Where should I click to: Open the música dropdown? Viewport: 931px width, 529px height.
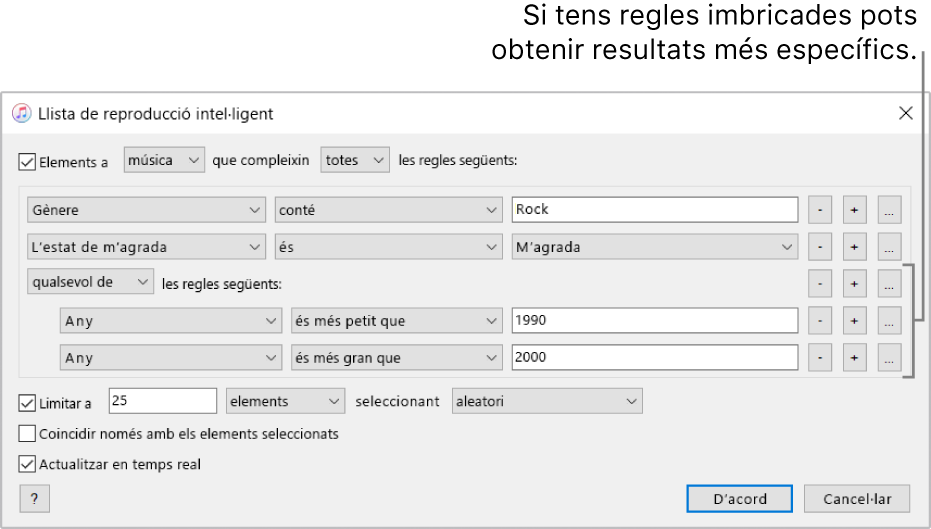[x=164, y=160]
